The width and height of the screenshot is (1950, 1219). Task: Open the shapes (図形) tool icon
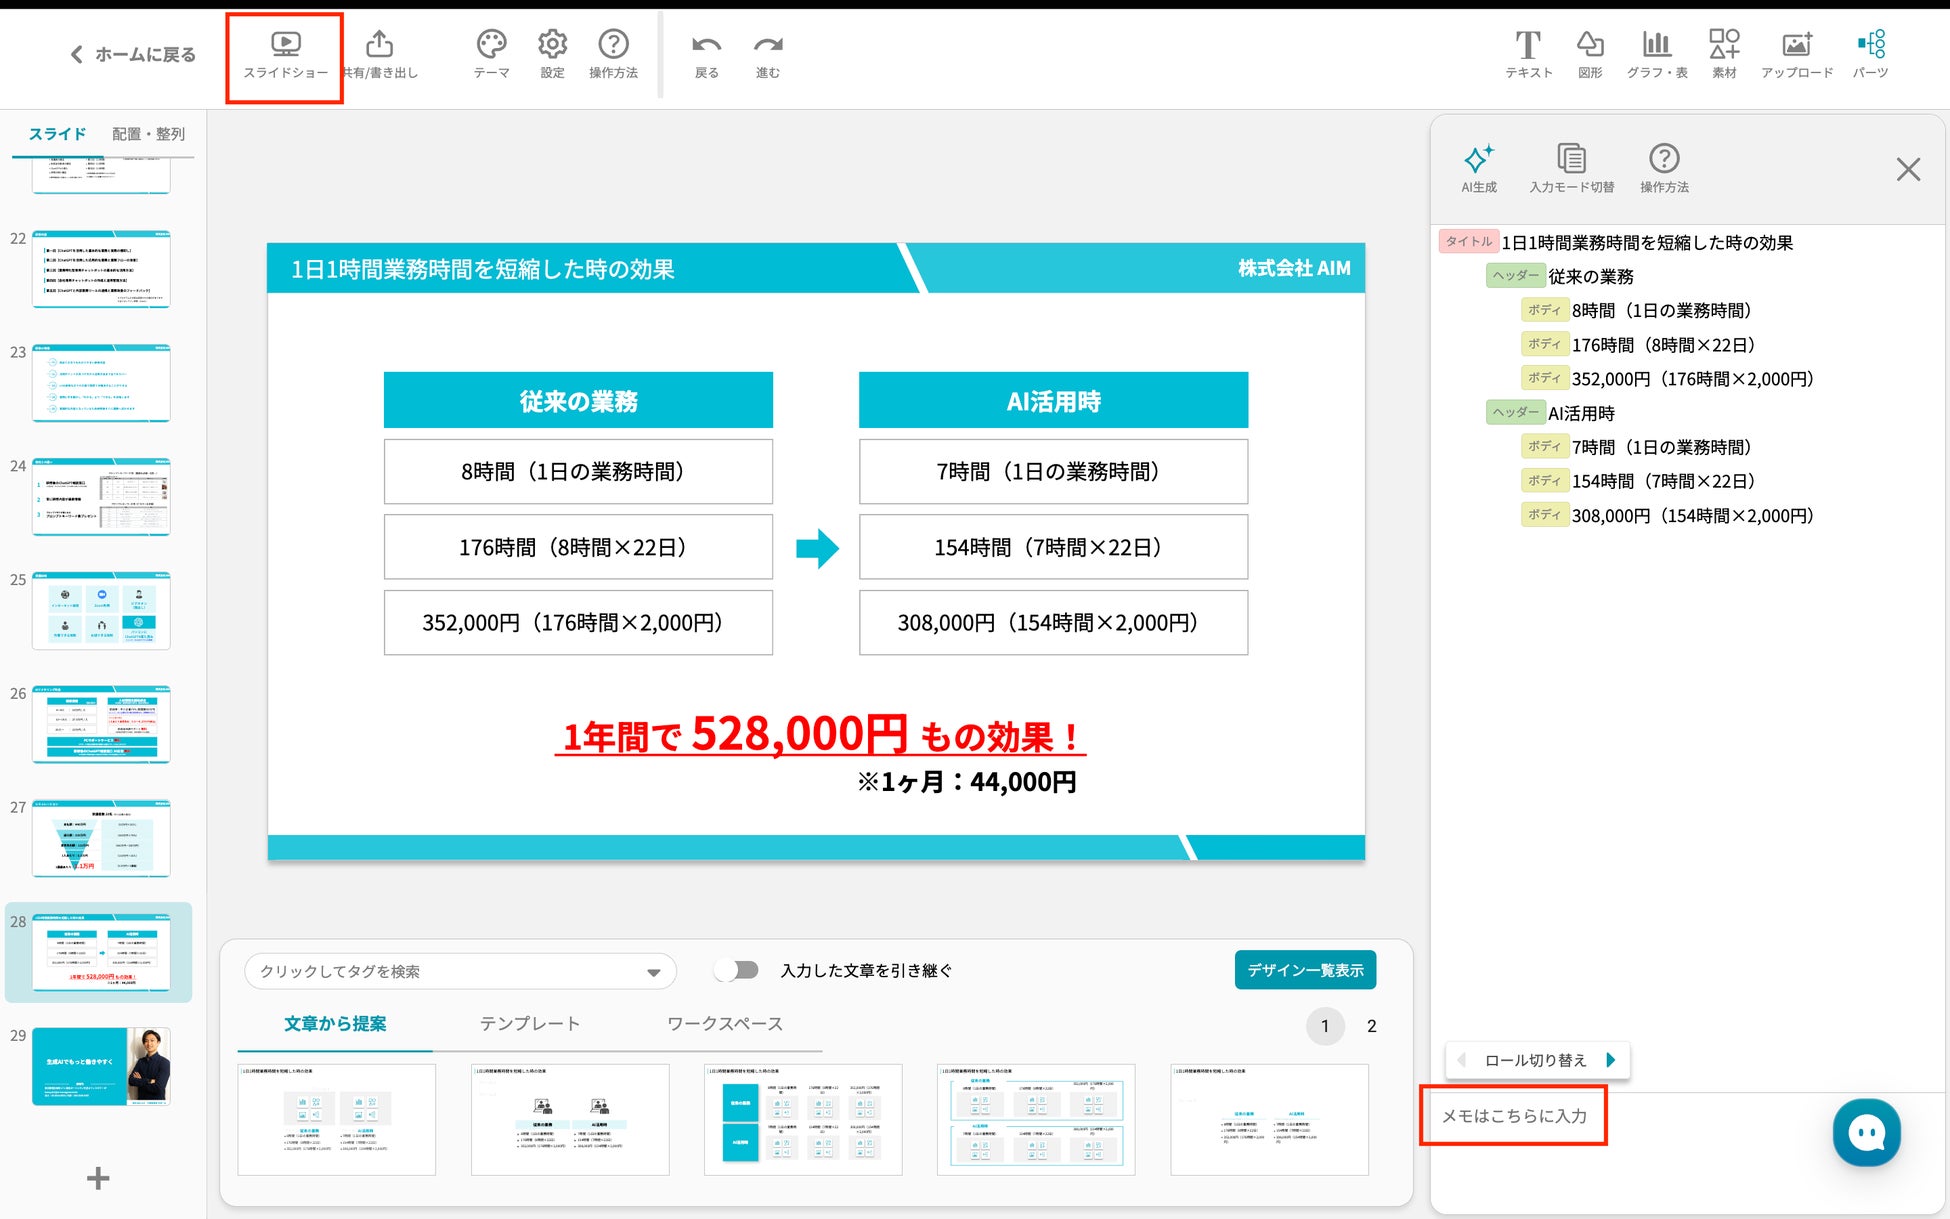(1589, 45)
